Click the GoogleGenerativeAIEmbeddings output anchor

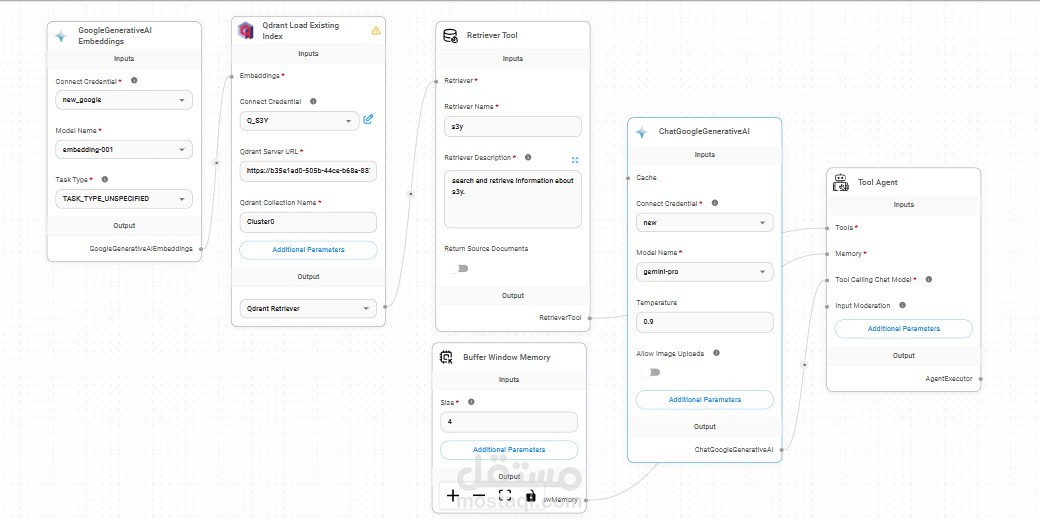click(201, 249)
